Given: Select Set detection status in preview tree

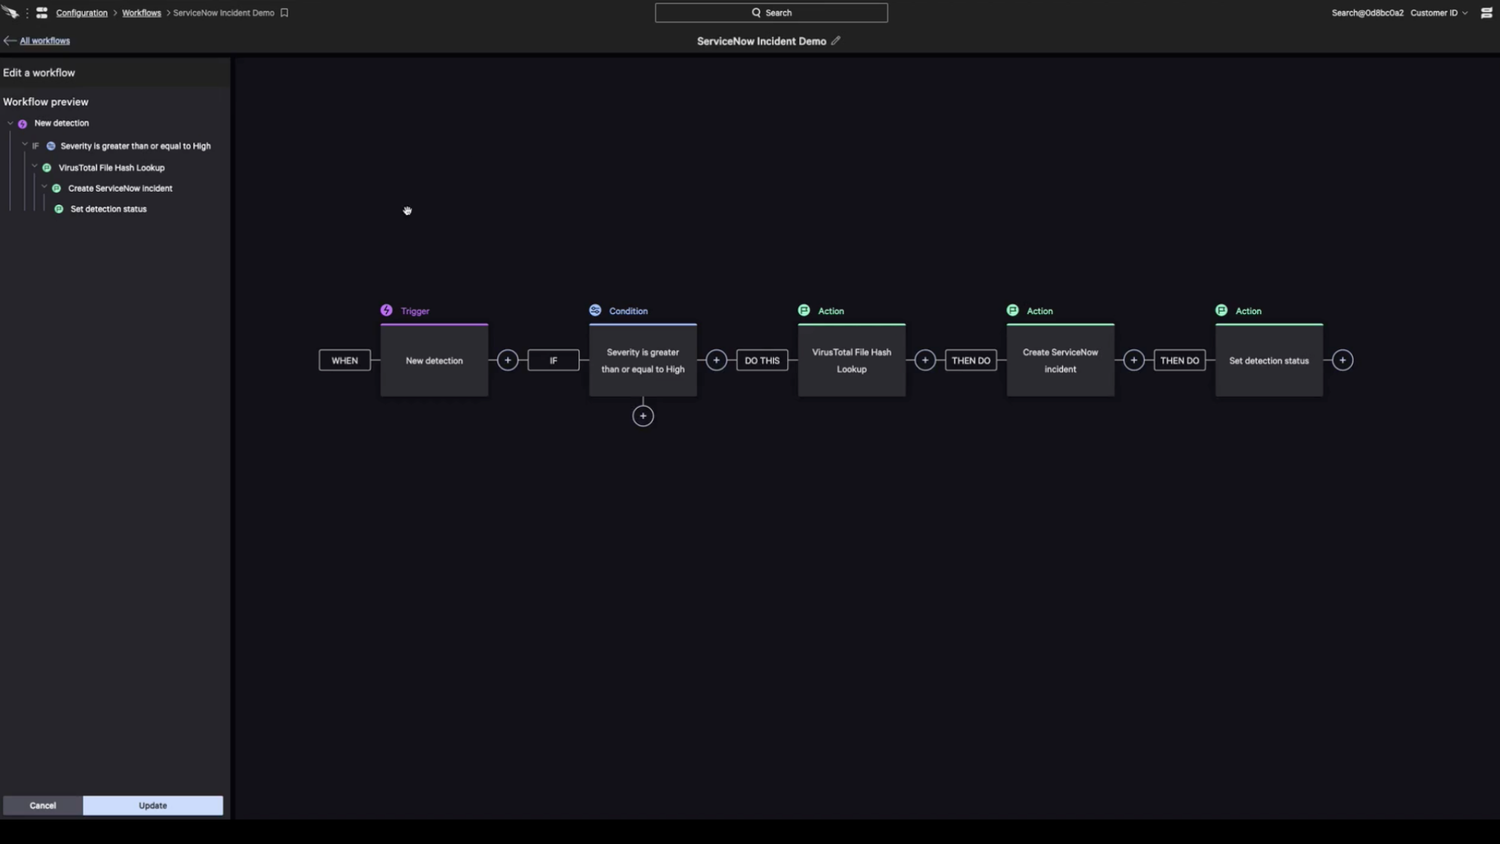Looking at the screenshot, I should point(108,209).
